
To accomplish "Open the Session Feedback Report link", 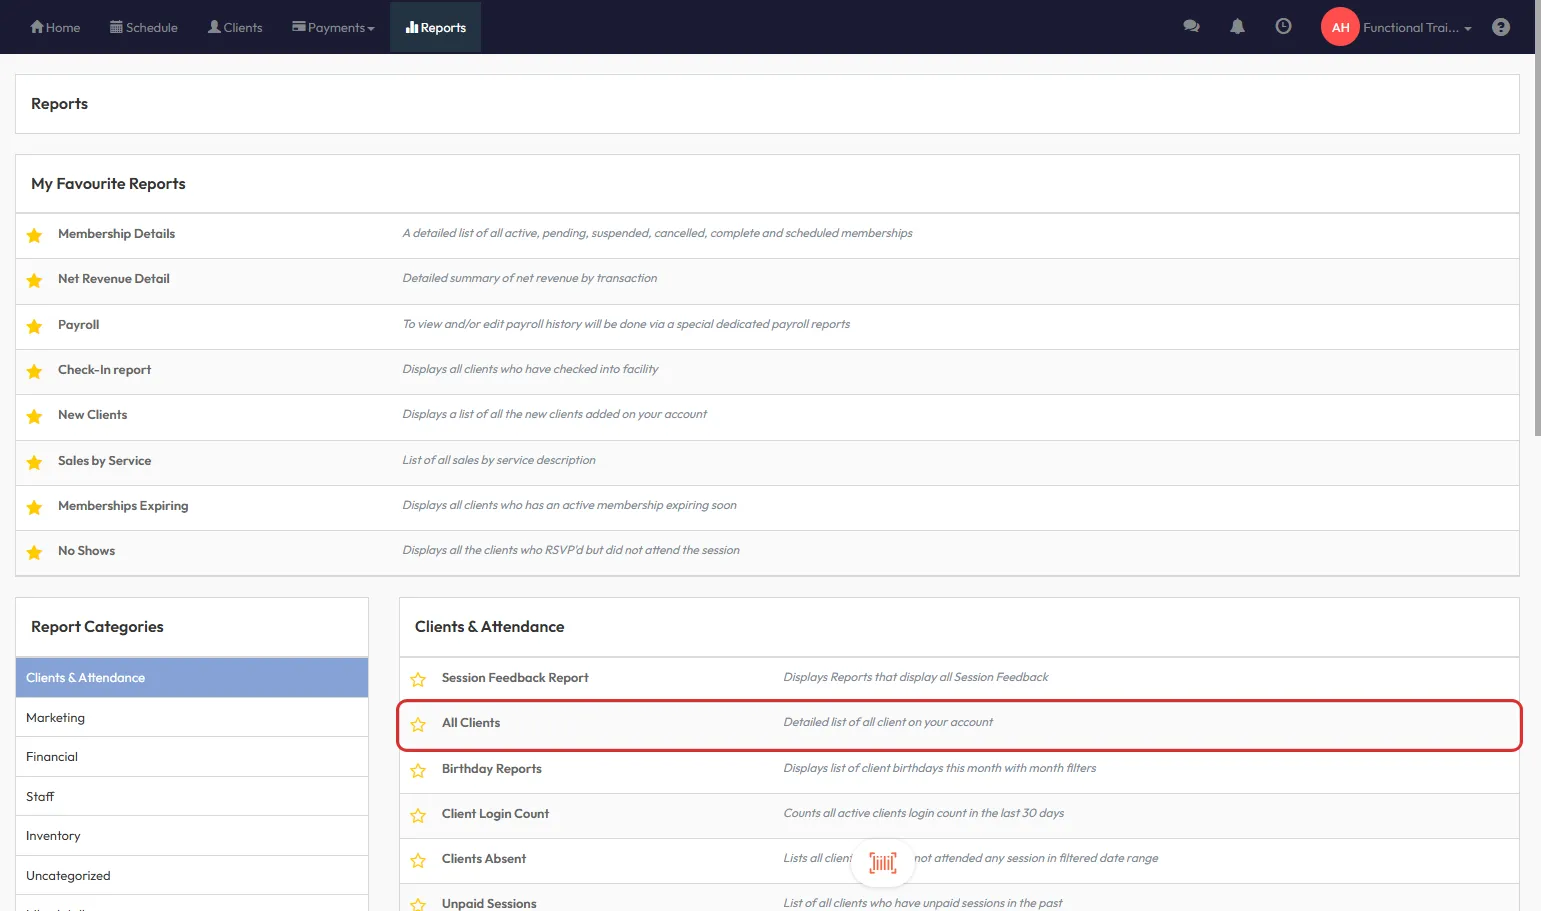I will (x=515, y=678).
